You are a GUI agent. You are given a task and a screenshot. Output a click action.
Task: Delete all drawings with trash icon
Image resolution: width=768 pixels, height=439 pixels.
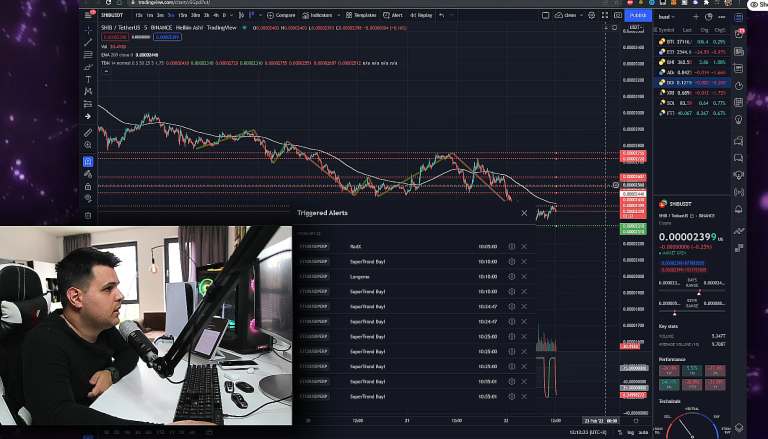(x=88, y=213)
